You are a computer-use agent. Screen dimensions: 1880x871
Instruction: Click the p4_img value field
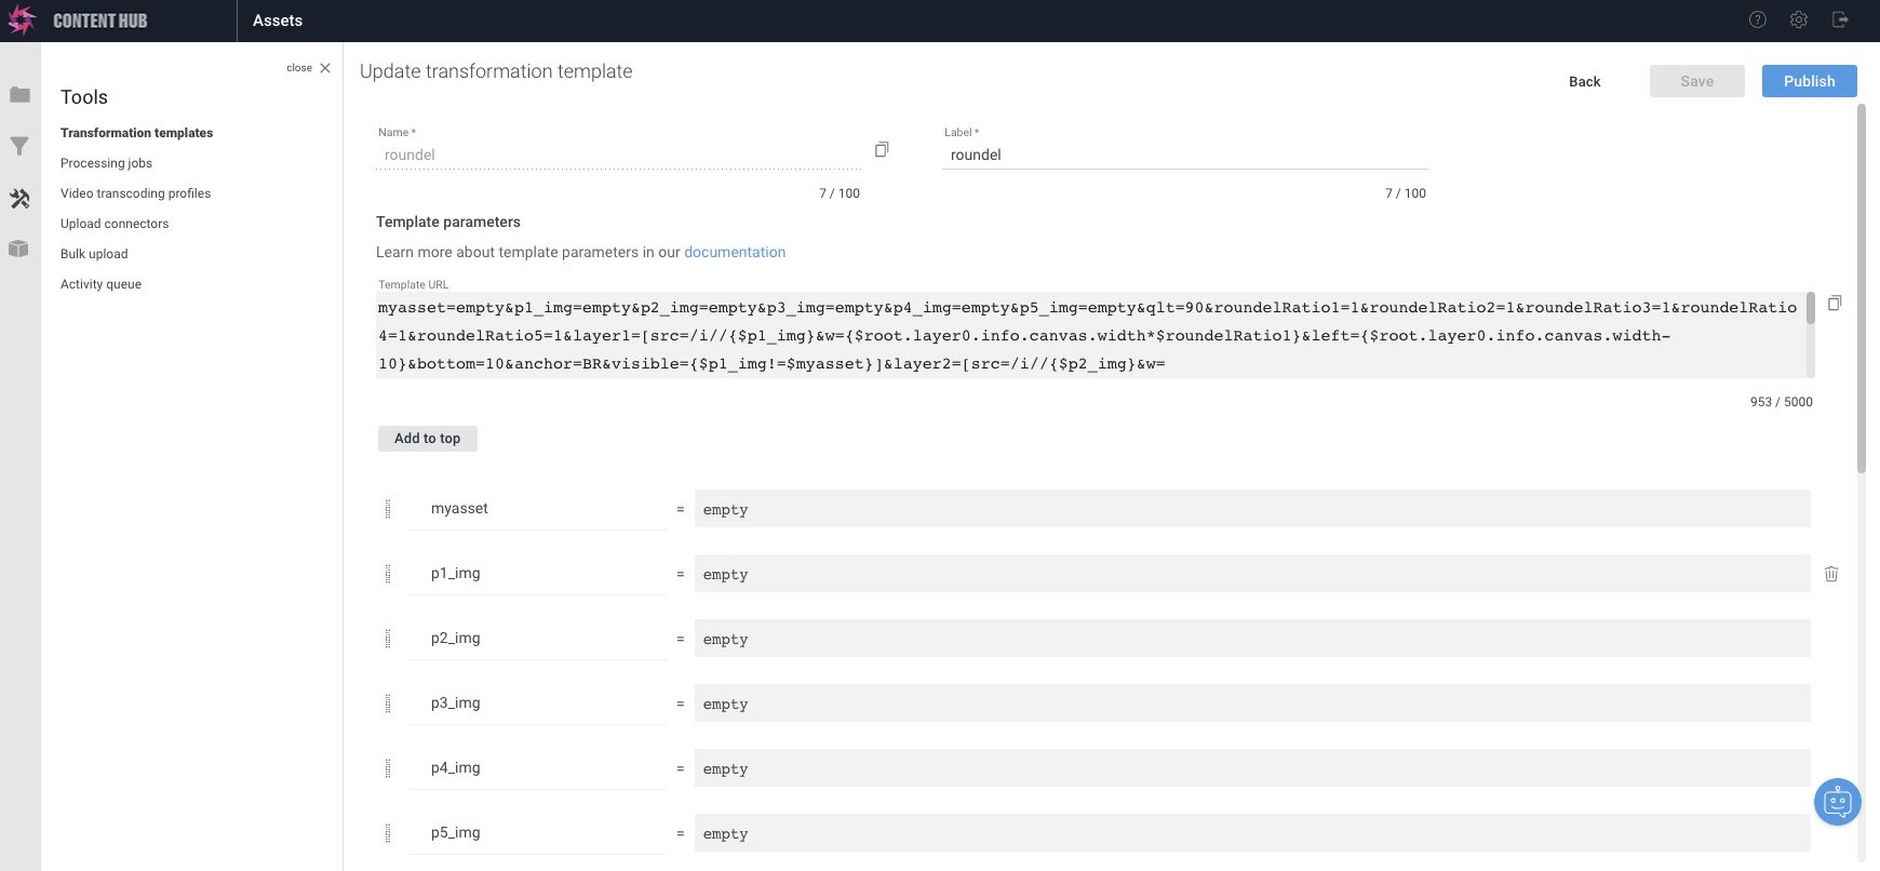point(1252,769)
